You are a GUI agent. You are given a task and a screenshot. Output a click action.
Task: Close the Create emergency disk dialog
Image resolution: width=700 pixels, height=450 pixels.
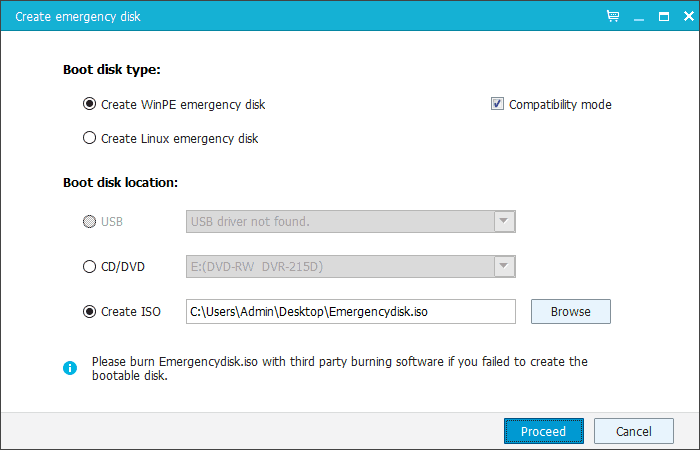click(x=688, y=17)
